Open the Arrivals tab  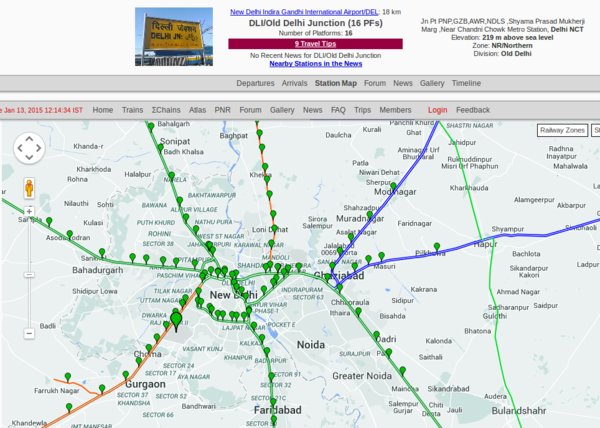pos(295,83)
